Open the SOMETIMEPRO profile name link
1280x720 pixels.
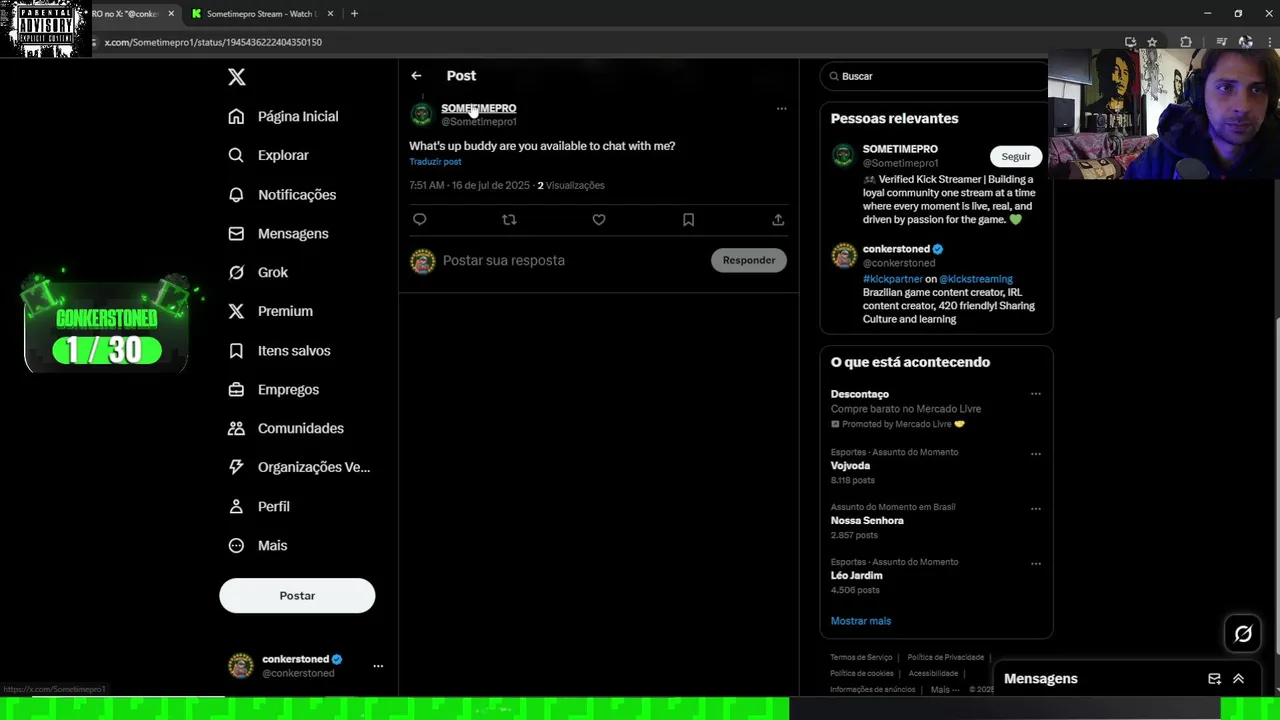[x=478, y=108]
